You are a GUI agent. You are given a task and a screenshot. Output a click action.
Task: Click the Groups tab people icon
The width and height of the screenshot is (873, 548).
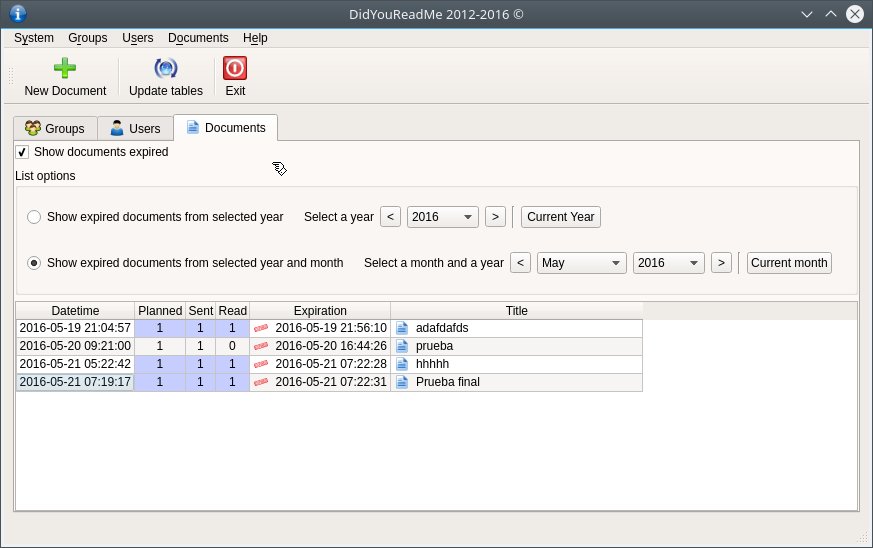pos(32,128)
